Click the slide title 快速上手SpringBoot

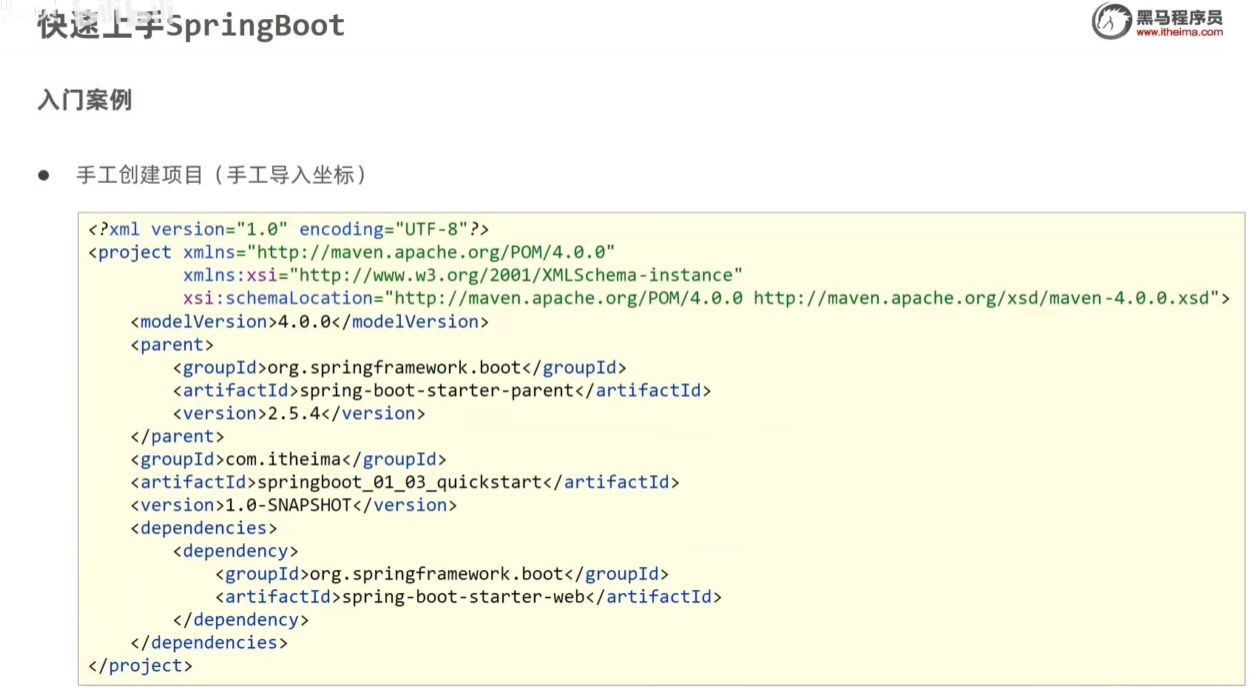(x=191, y=25)
